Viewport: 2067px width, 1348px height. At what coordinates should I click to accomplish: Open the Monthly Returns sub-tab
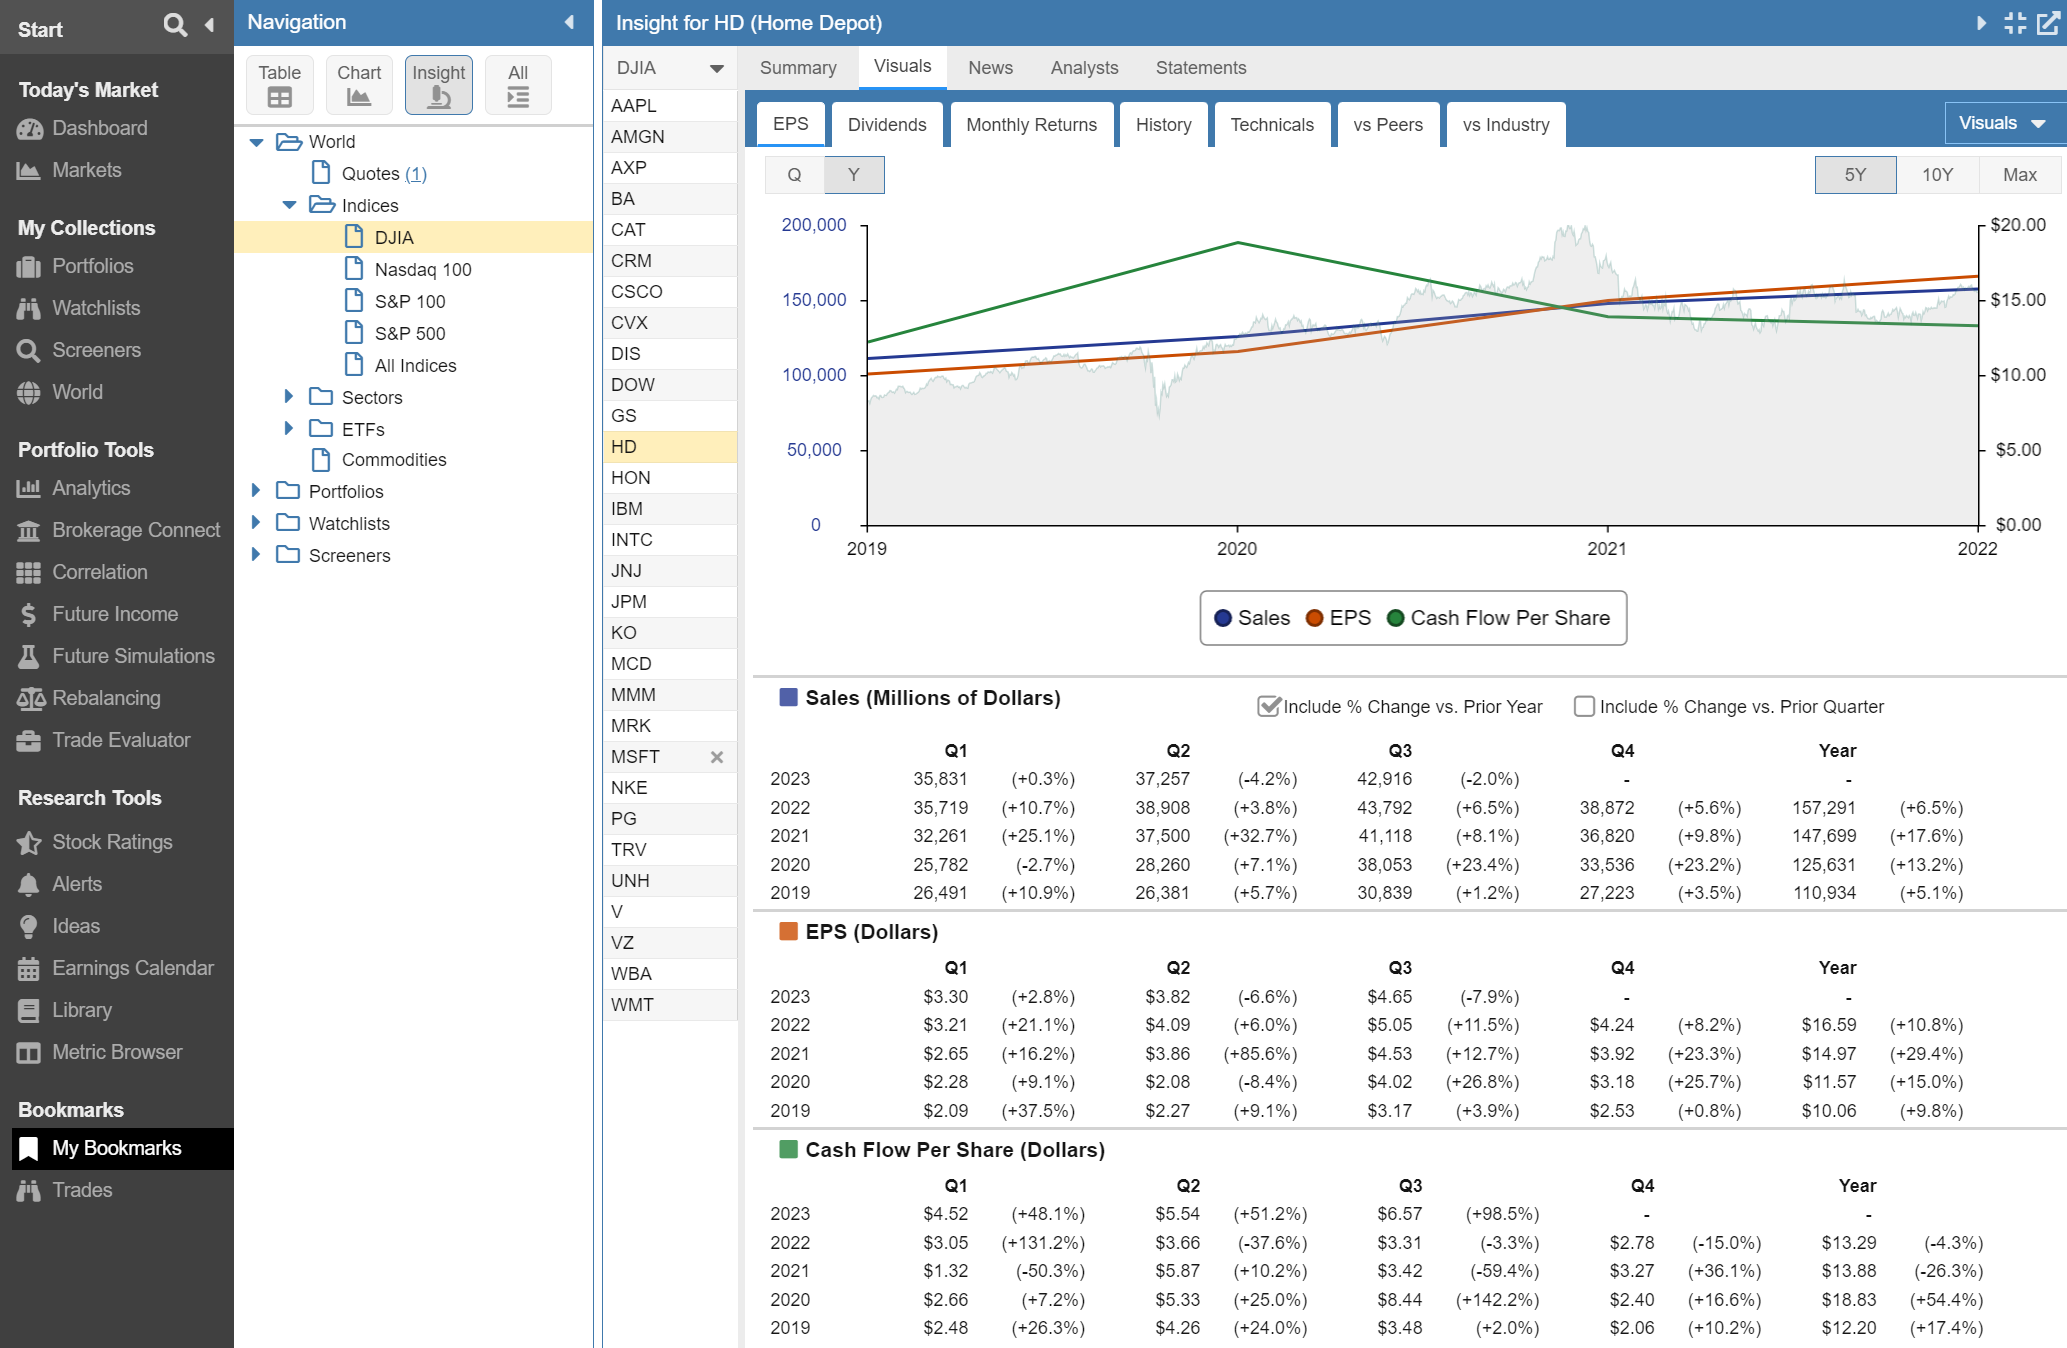pyautogui.click(x=1031, y=125)
